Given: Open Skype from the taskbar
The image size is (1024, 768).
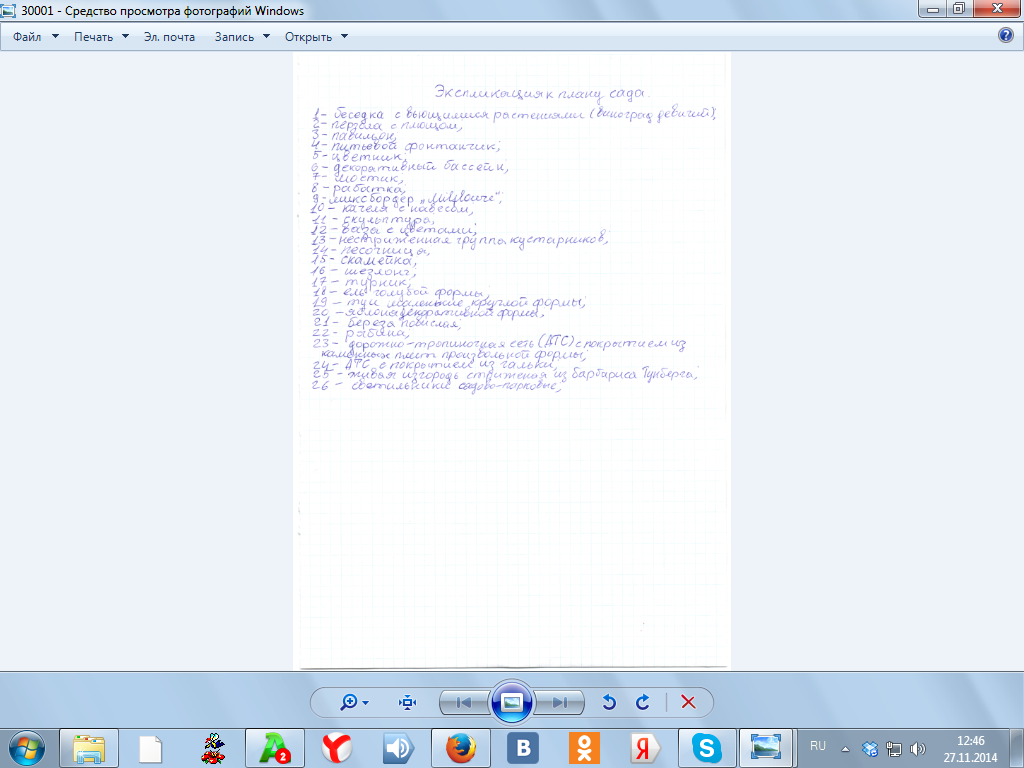Looking at the screenshot, I should click(707, 747).
